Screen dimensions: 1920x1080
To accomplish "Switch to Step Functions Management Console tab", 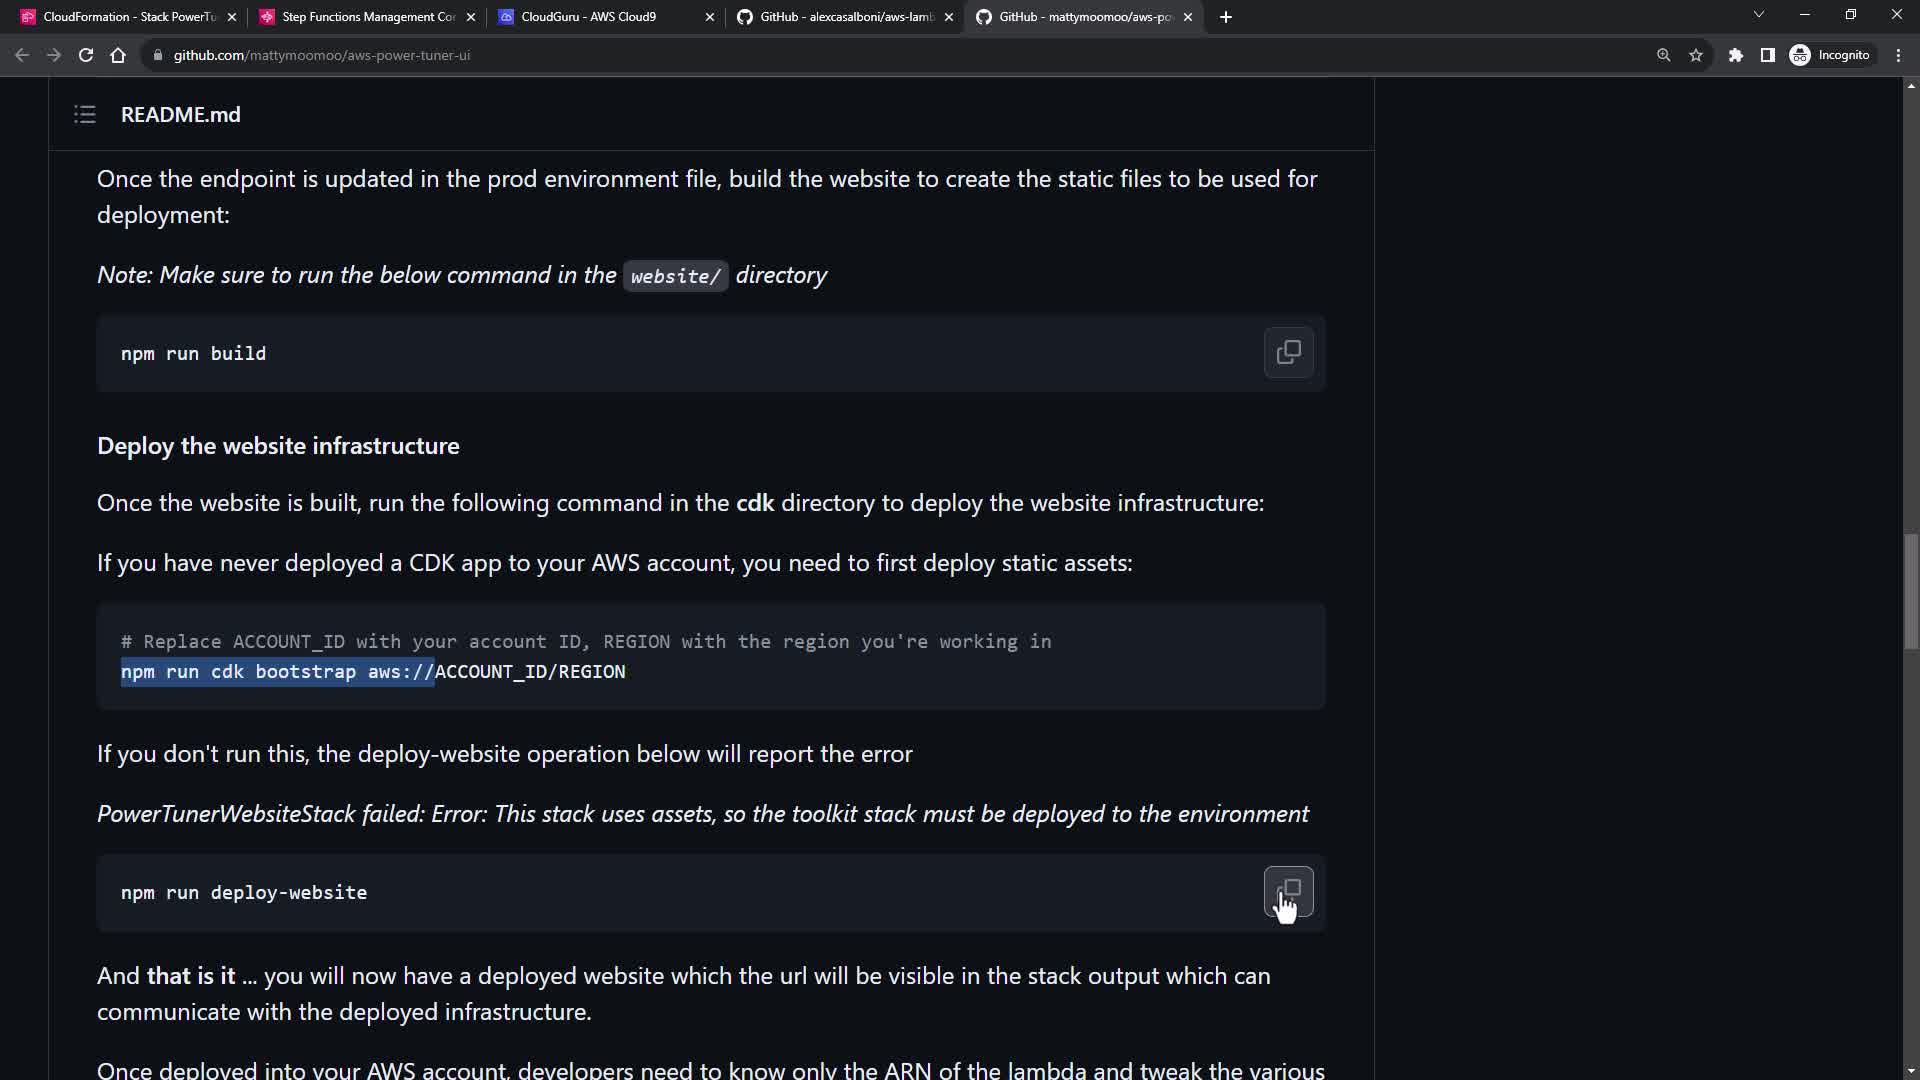I will click(x=360, y=17).
